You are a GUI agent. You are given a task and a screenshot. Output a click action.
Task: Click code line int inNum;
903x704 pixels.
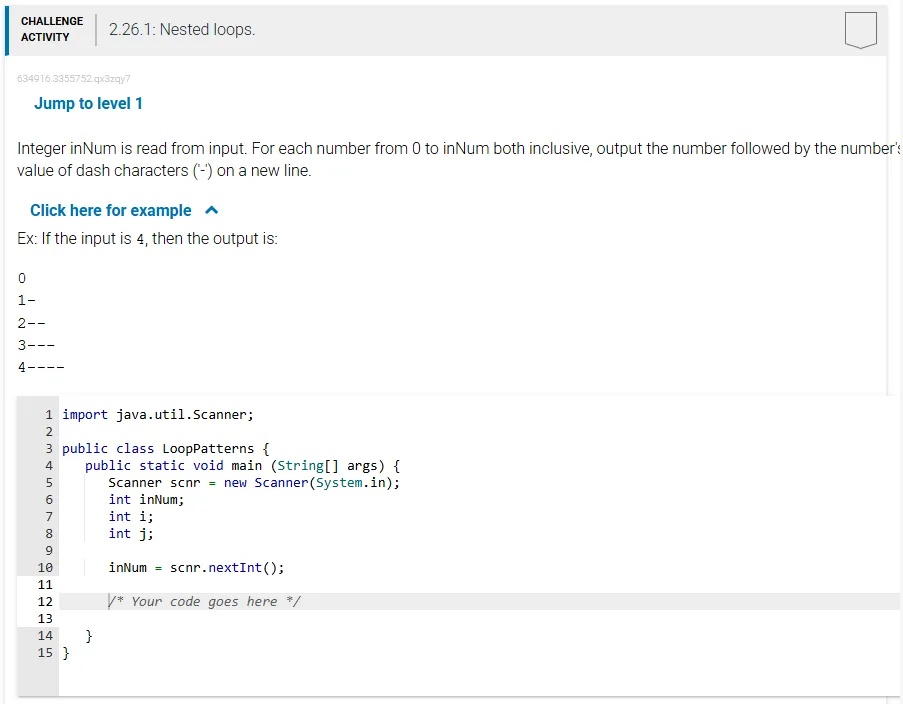coord(146,499)
